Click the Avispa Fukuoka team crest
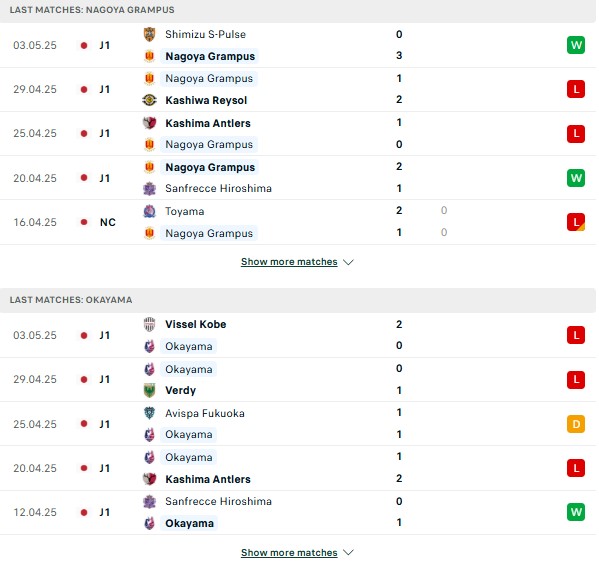Image resolution: width=599 pixels, height=573 pixels. coord(149,413)
